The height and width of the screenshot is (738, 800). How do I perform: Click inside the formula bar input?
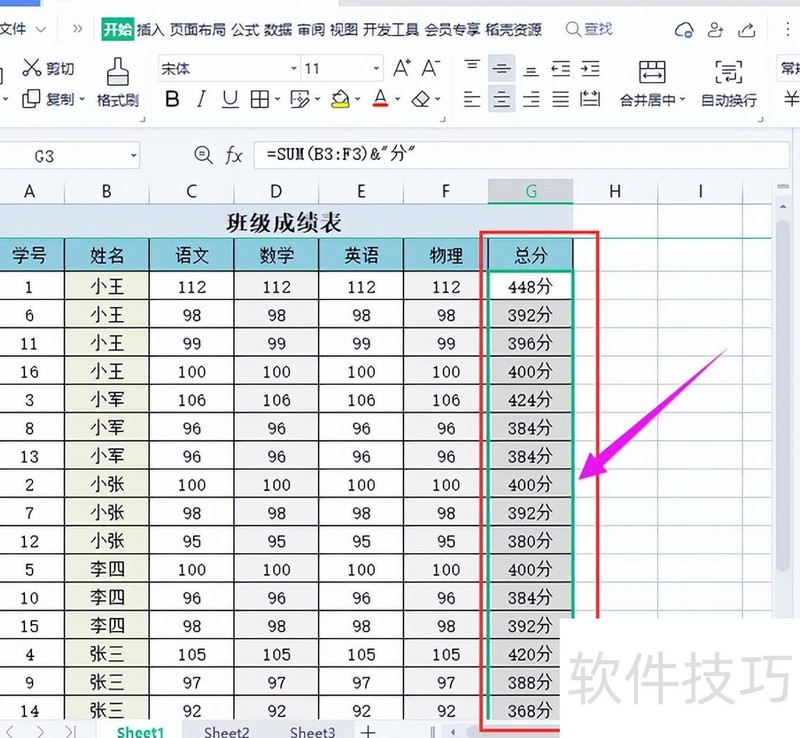click(500, 155)
